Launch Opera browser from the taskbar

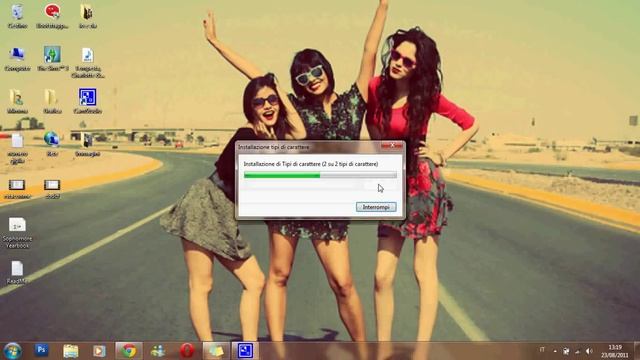[187, 351]
